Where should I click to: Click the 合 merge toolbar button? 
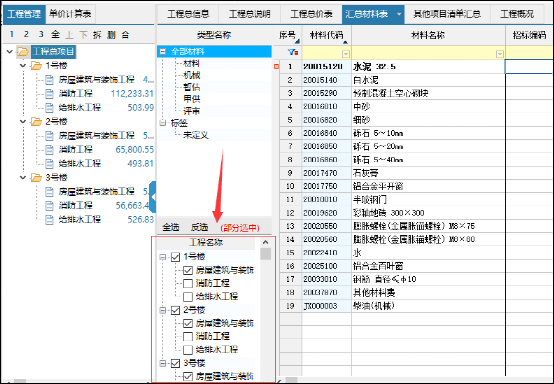point(125,35)
